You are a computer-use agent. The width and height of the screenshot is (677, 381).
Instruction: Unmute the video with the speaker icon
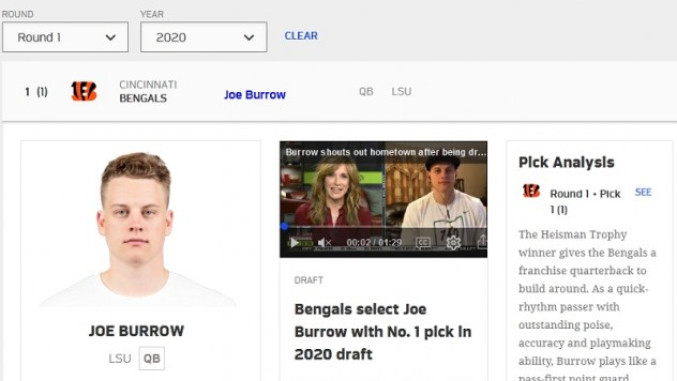coord(324,243)
